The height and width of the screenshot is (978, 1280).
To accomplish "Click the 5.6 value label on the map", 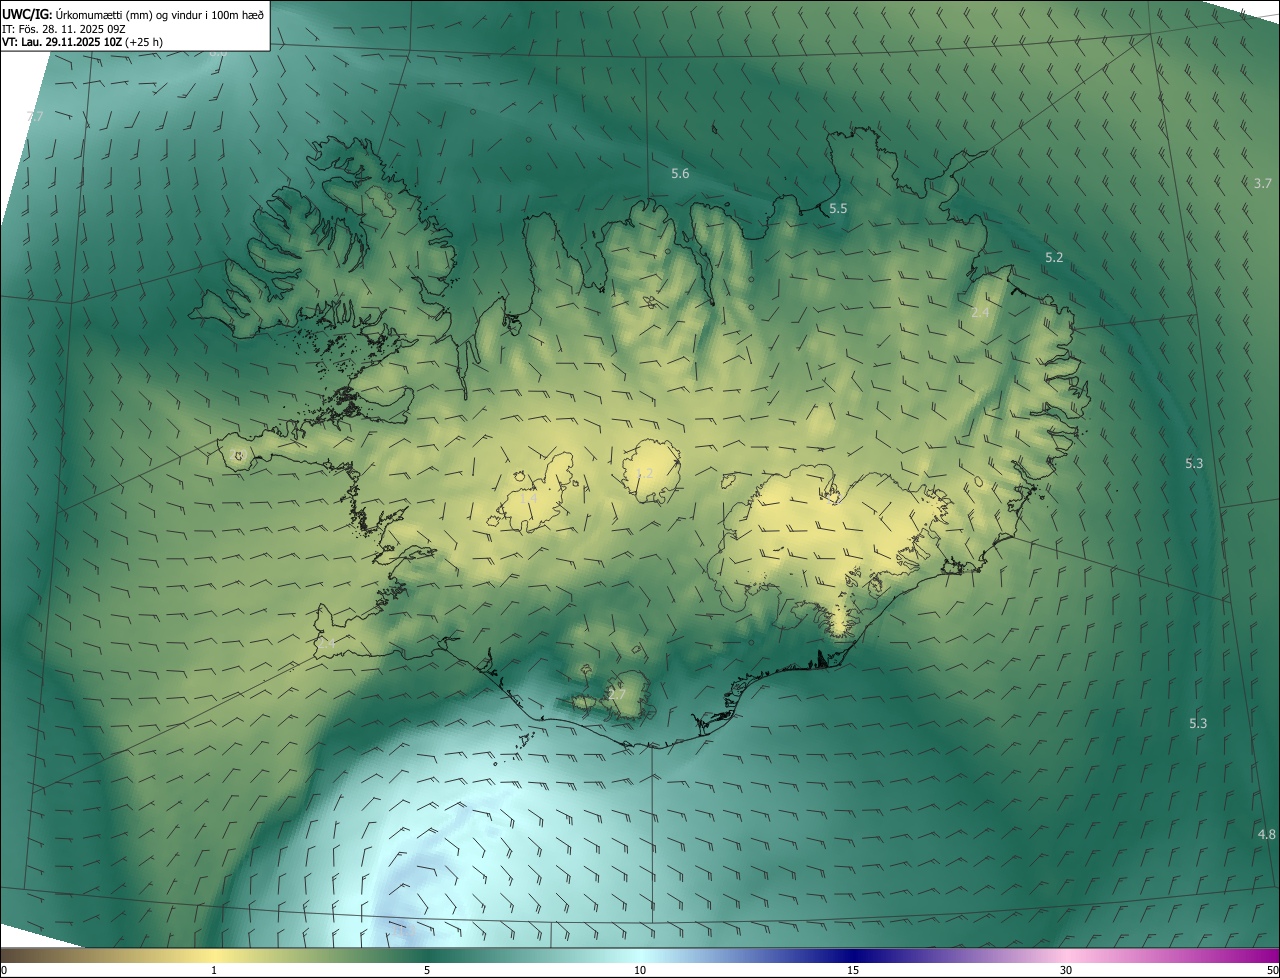I will [680, 174].
